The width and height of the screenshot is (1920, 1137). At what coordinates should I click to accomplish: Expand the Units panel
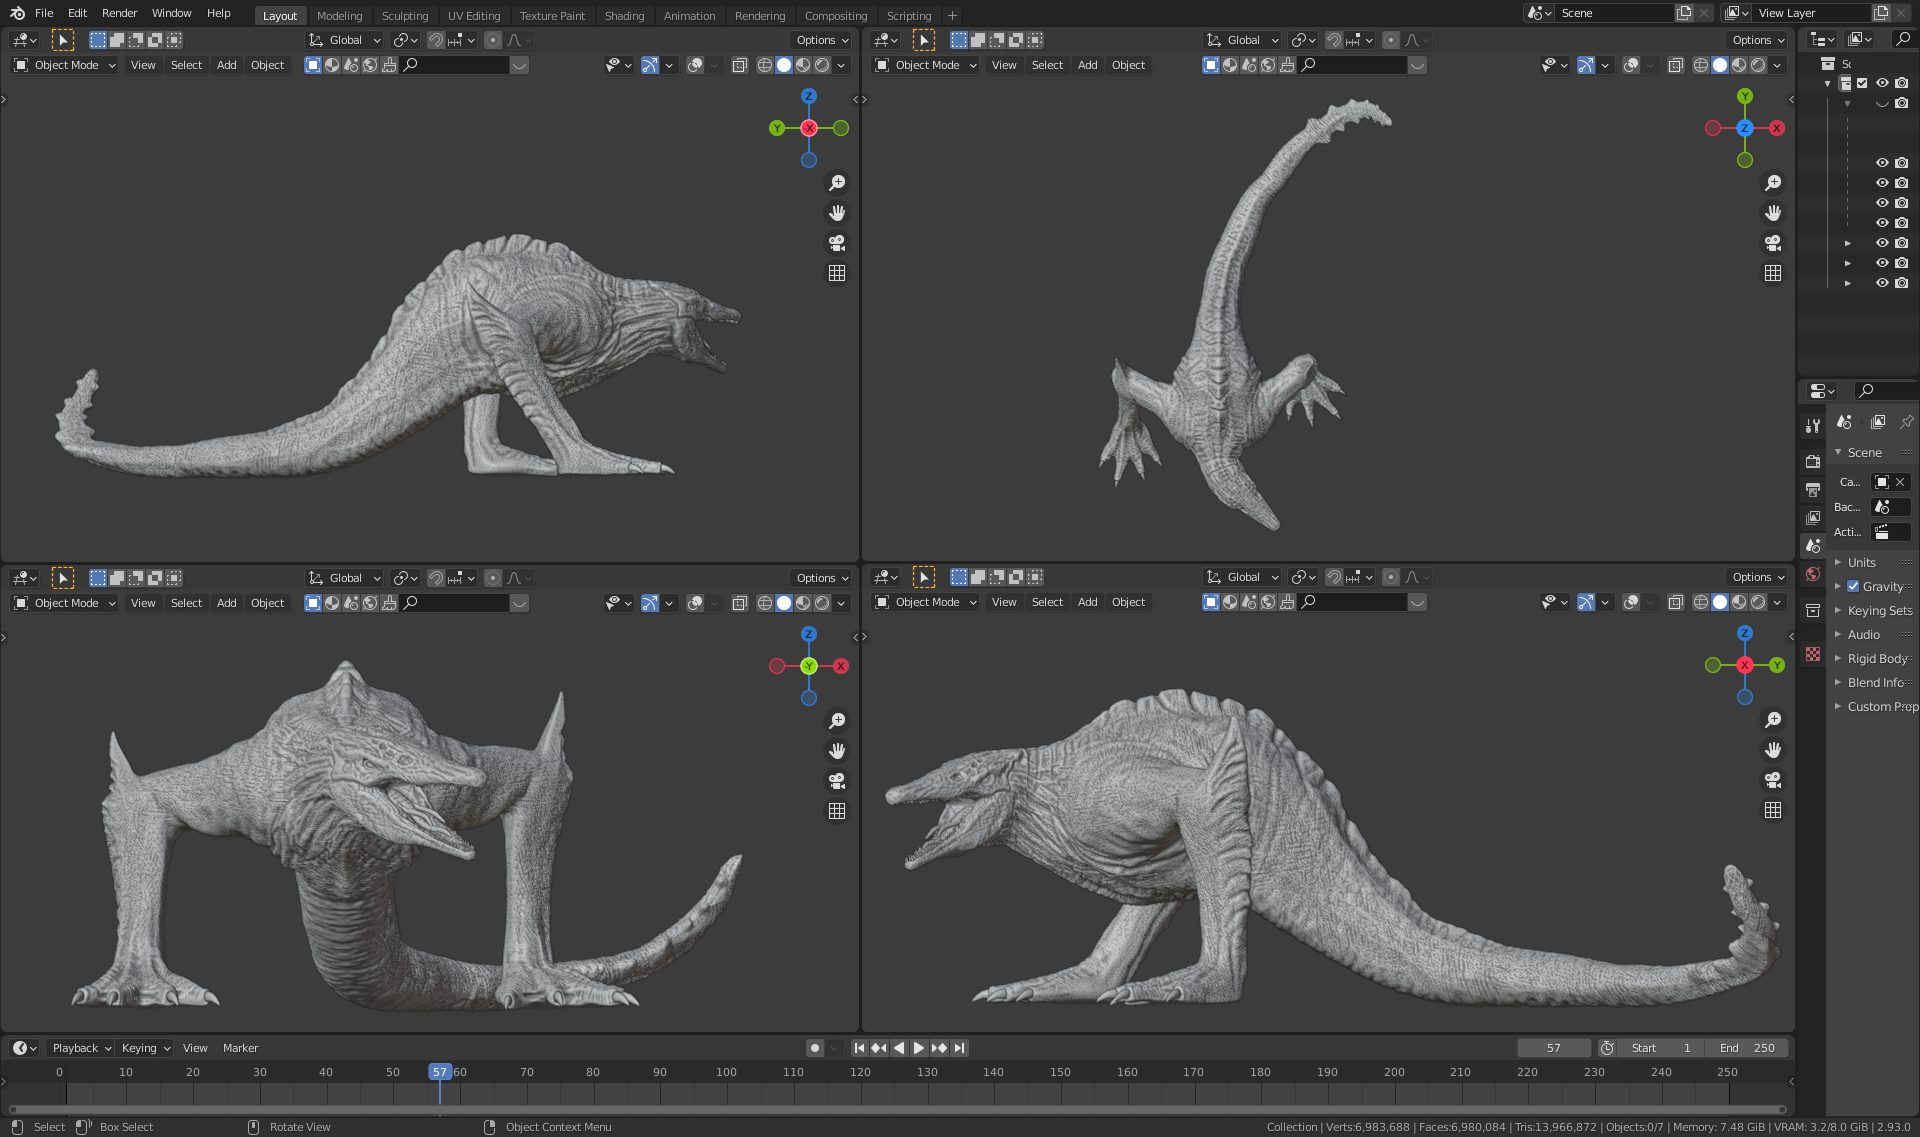[1861, 563]
